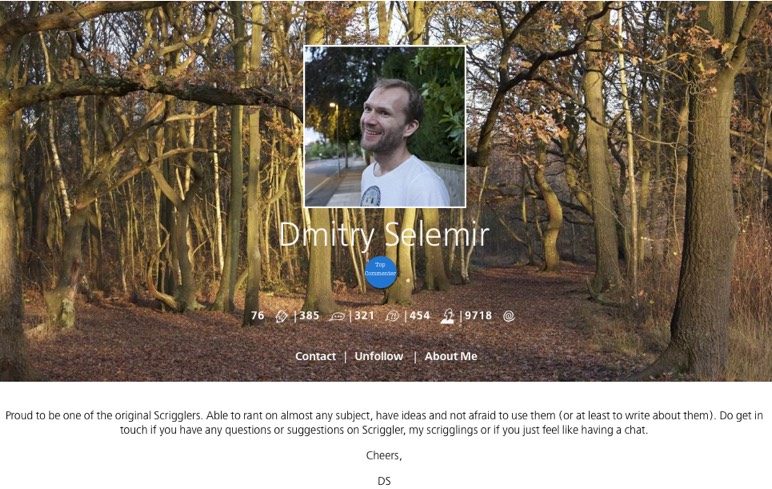The image size is (772, 489).
Task: Unfollow Dmitry Selemir
Action: click(379, 356)
